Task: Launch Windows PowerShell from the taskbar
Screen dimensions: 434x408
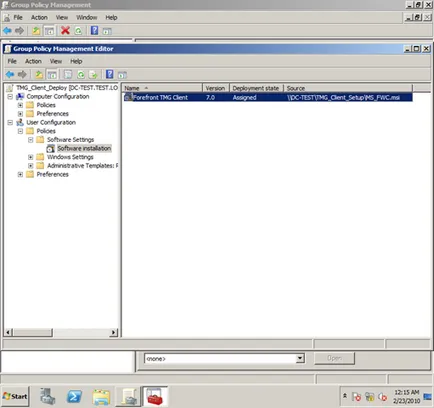Action: click(74, 397)
